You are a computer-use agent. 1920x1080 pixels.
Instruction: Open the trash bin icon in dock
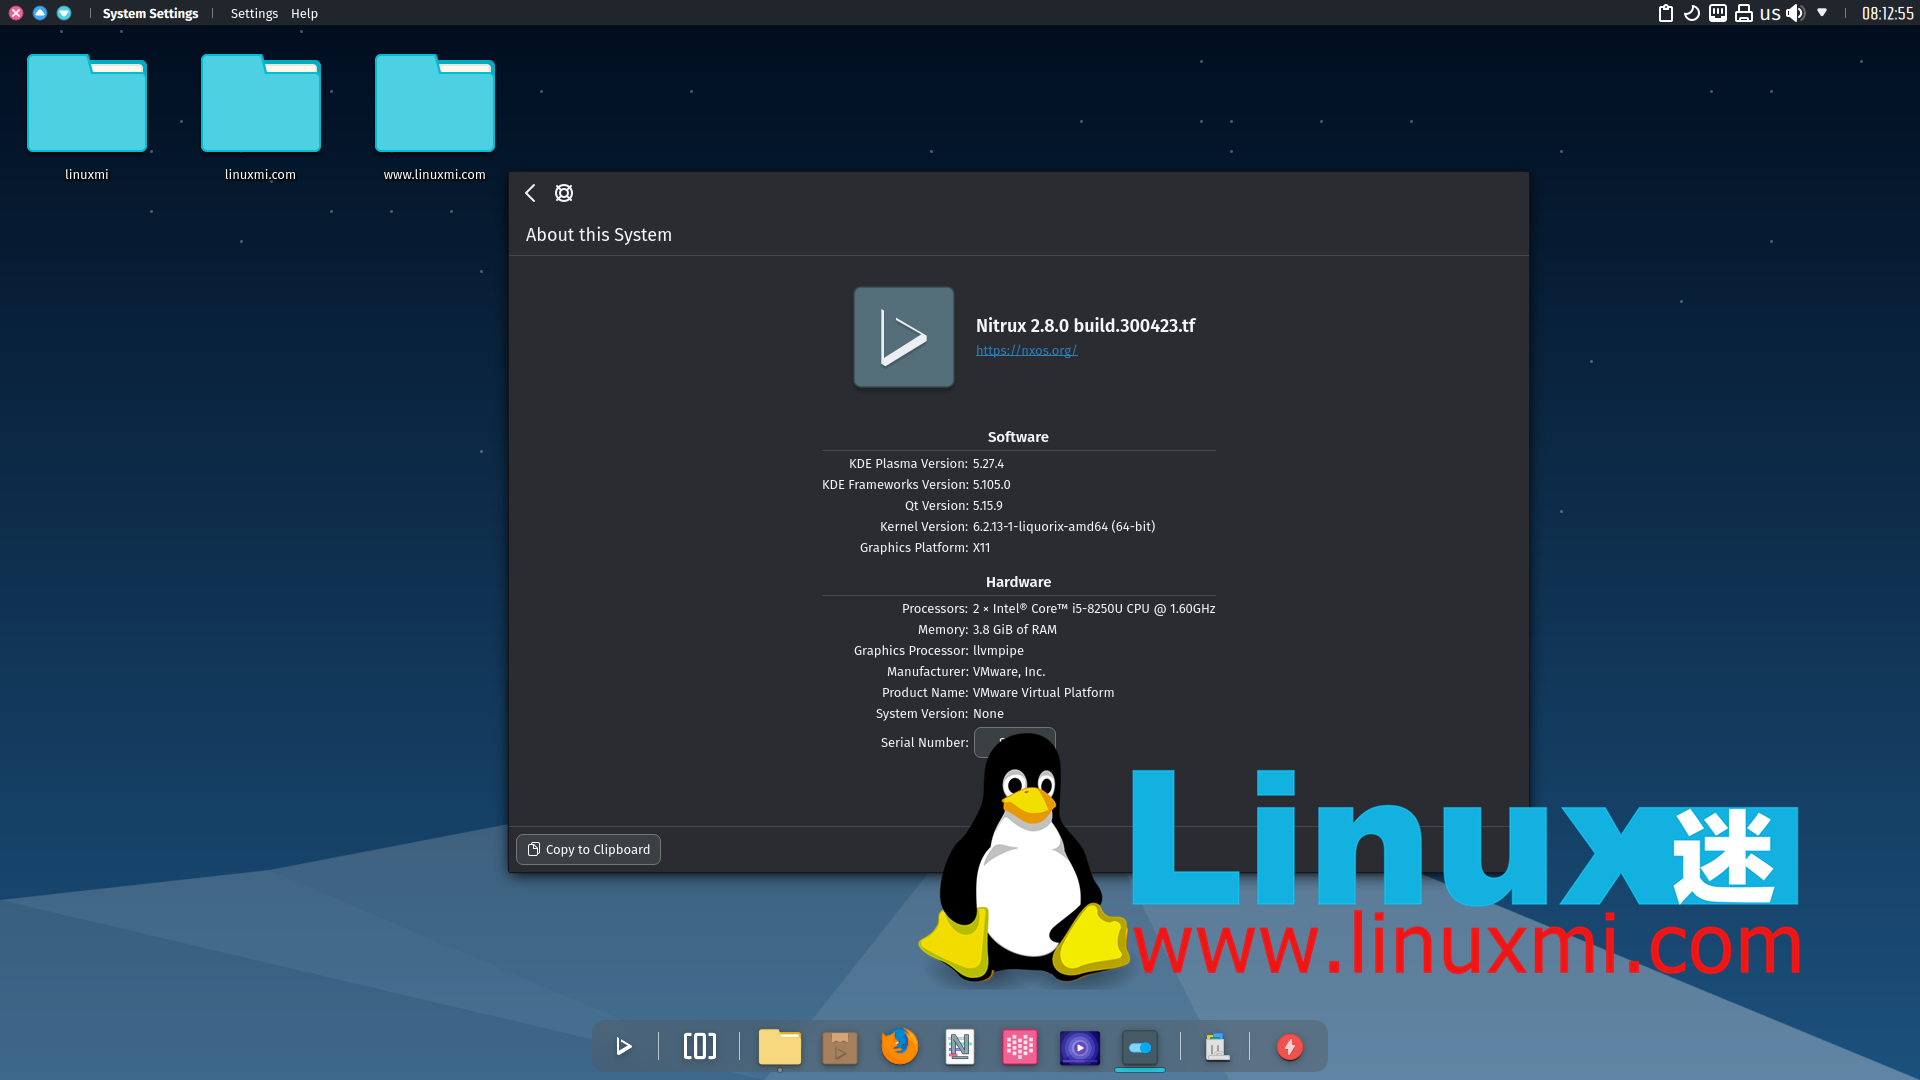click(1216, 1047)
